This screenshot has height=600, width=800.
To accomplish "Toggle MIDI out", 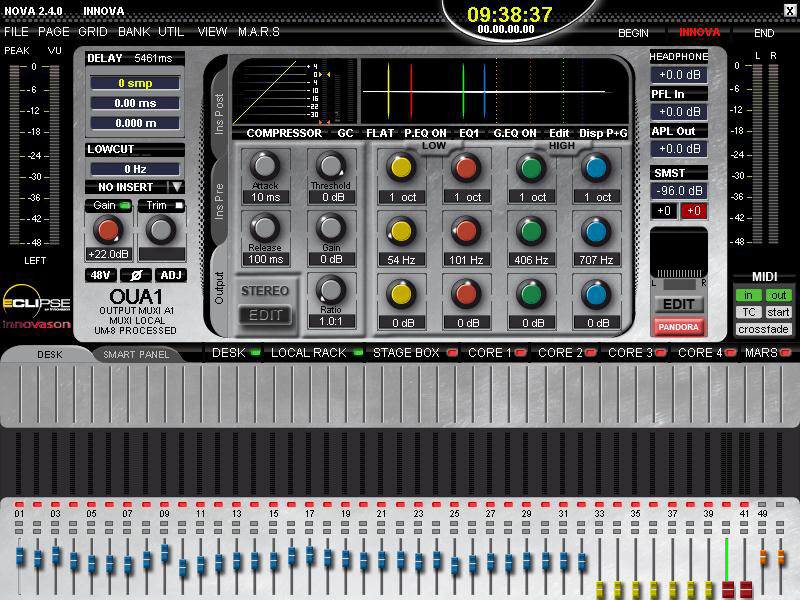I will [x=779, y=295].
